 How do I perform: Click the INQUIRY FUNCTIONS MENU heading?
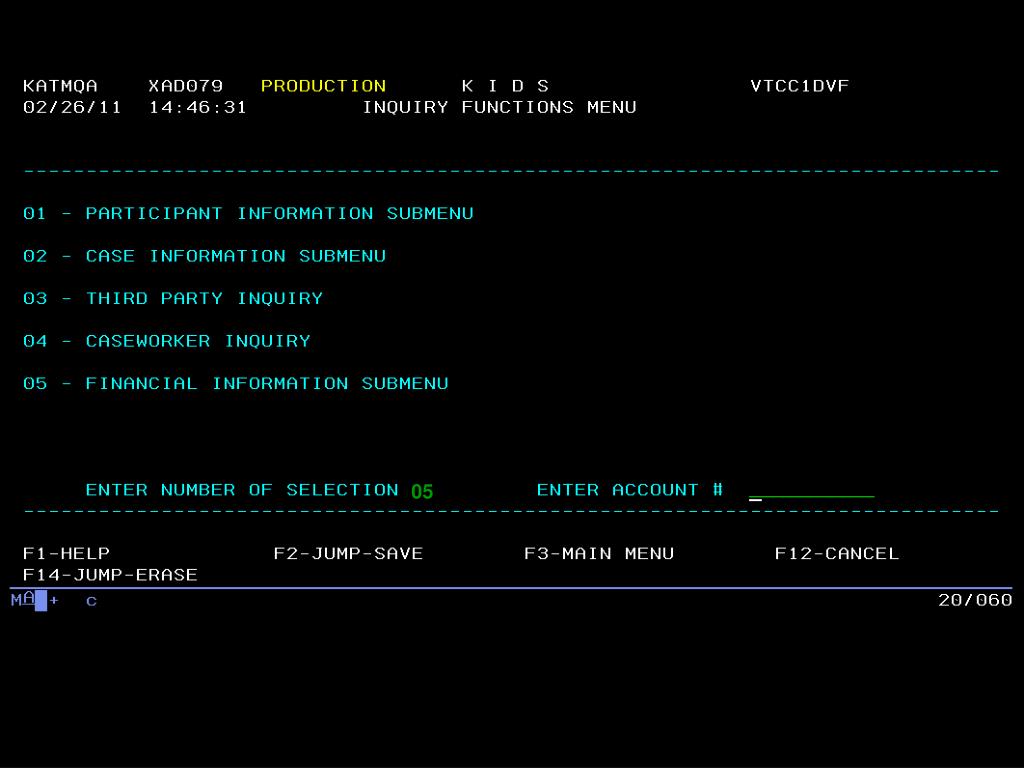coord(500,107)
